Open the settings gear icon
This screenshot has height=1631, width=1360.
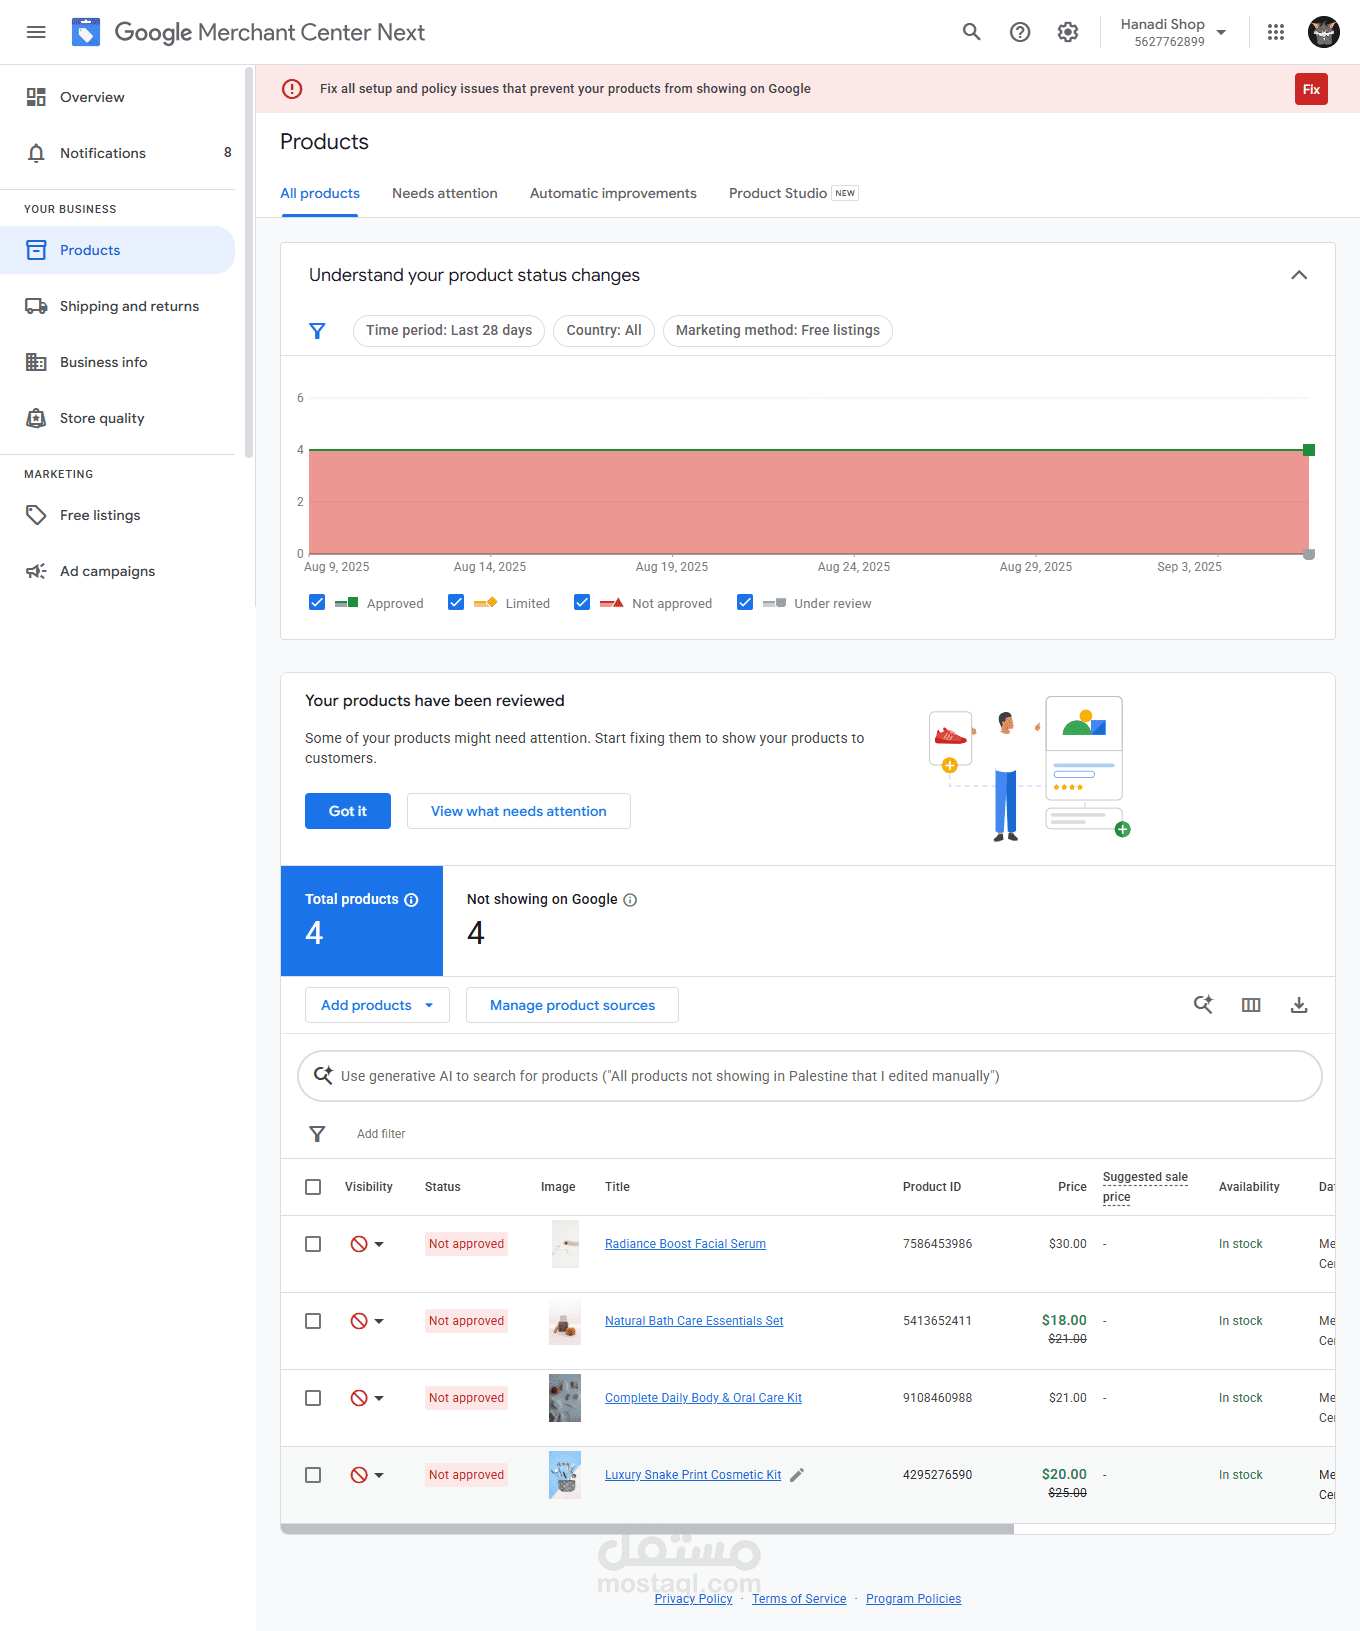pyautogui.click(x=1068, y=32)
